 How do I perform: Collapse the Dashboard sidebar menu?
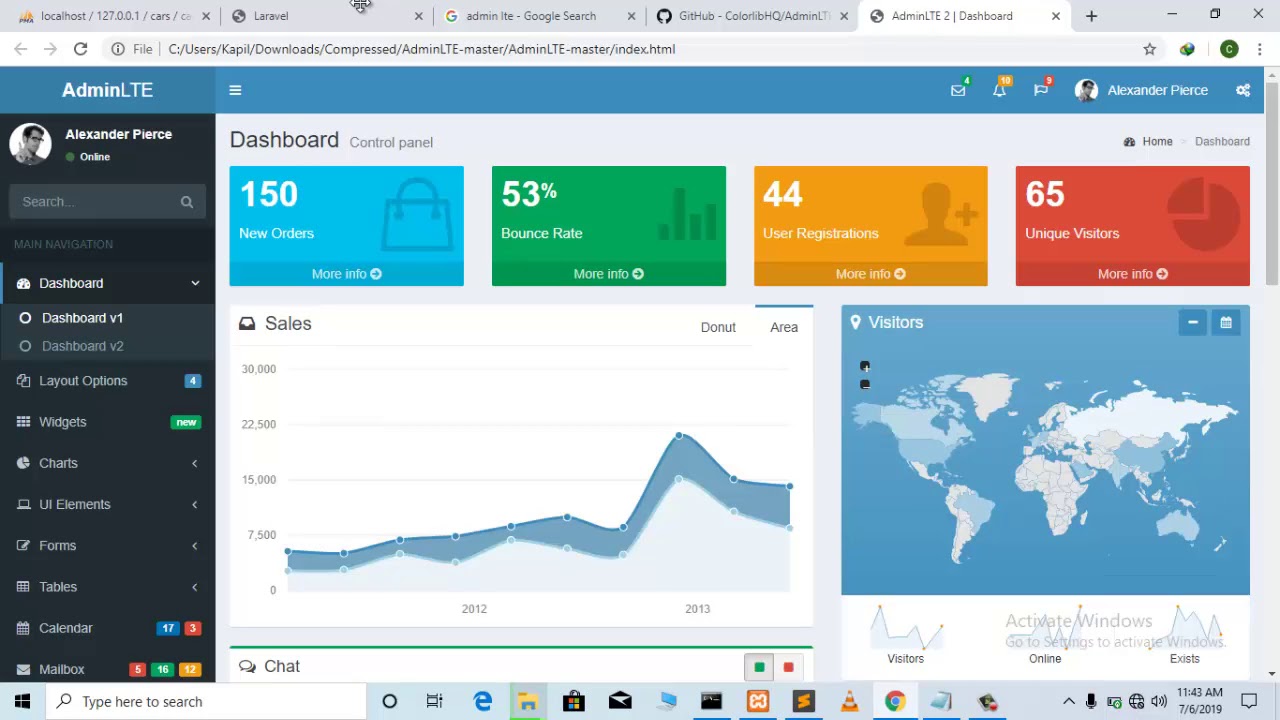pos(108,283)
